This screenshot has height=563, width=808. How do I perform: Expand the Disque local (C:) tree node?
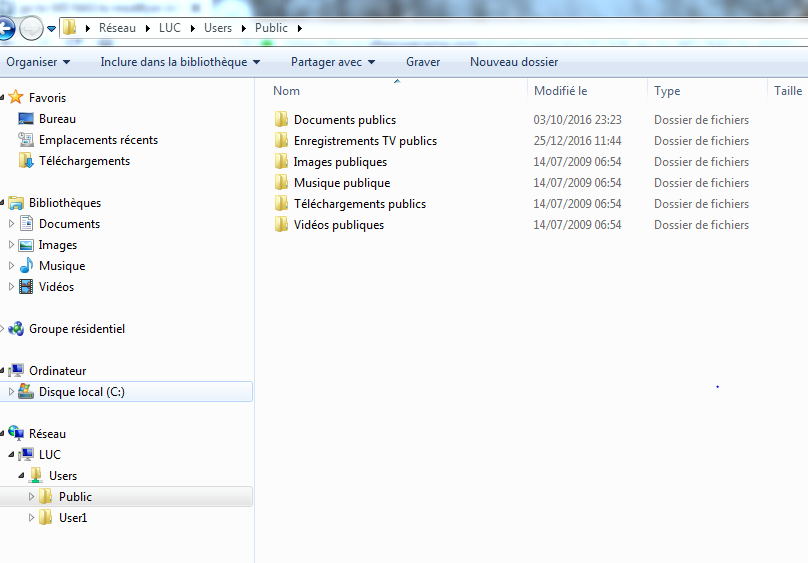(x=11, y=392)
